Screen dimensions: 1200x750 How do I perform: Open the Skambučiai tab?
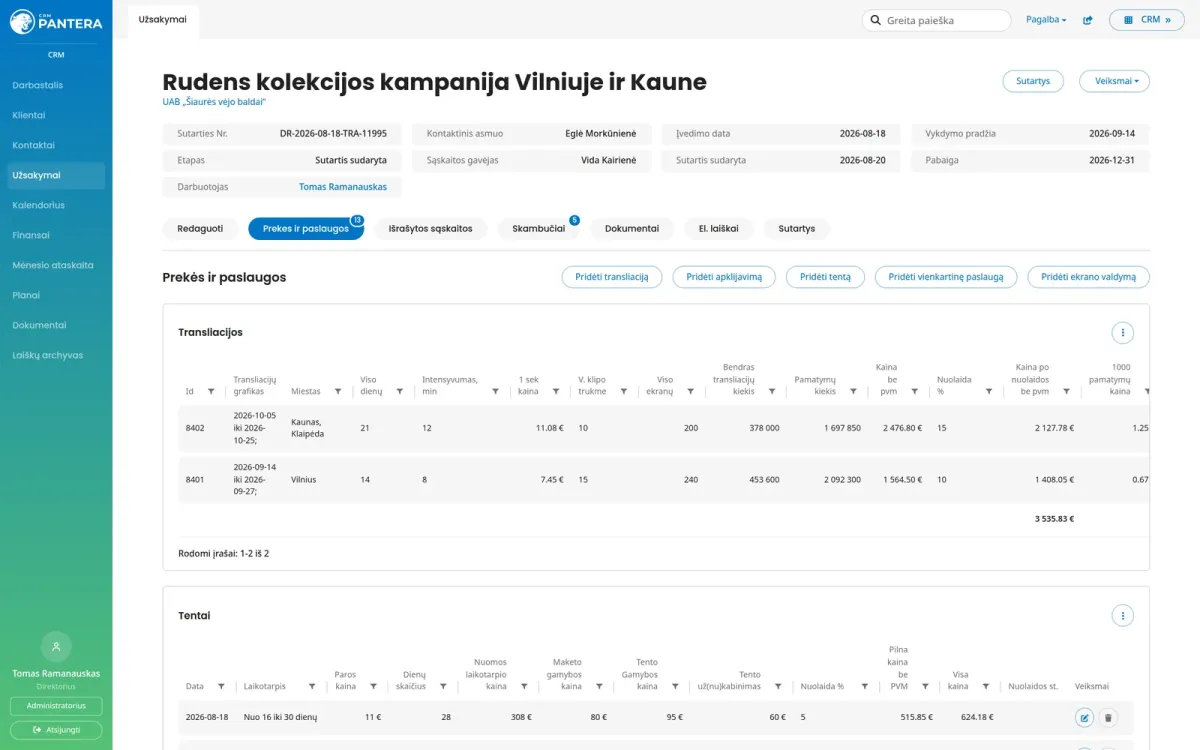coord(539,229)
